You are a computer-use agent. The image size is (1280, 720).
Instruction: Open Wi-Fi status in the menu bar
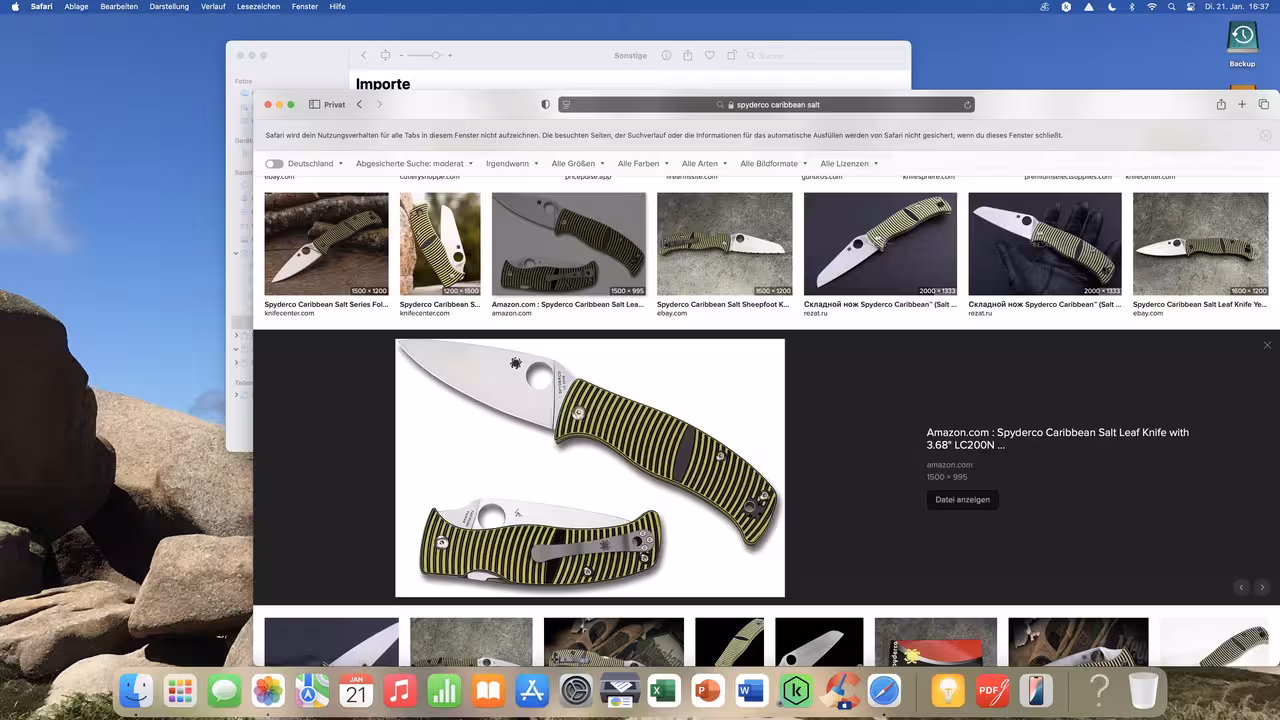(x=1151, y=6)
